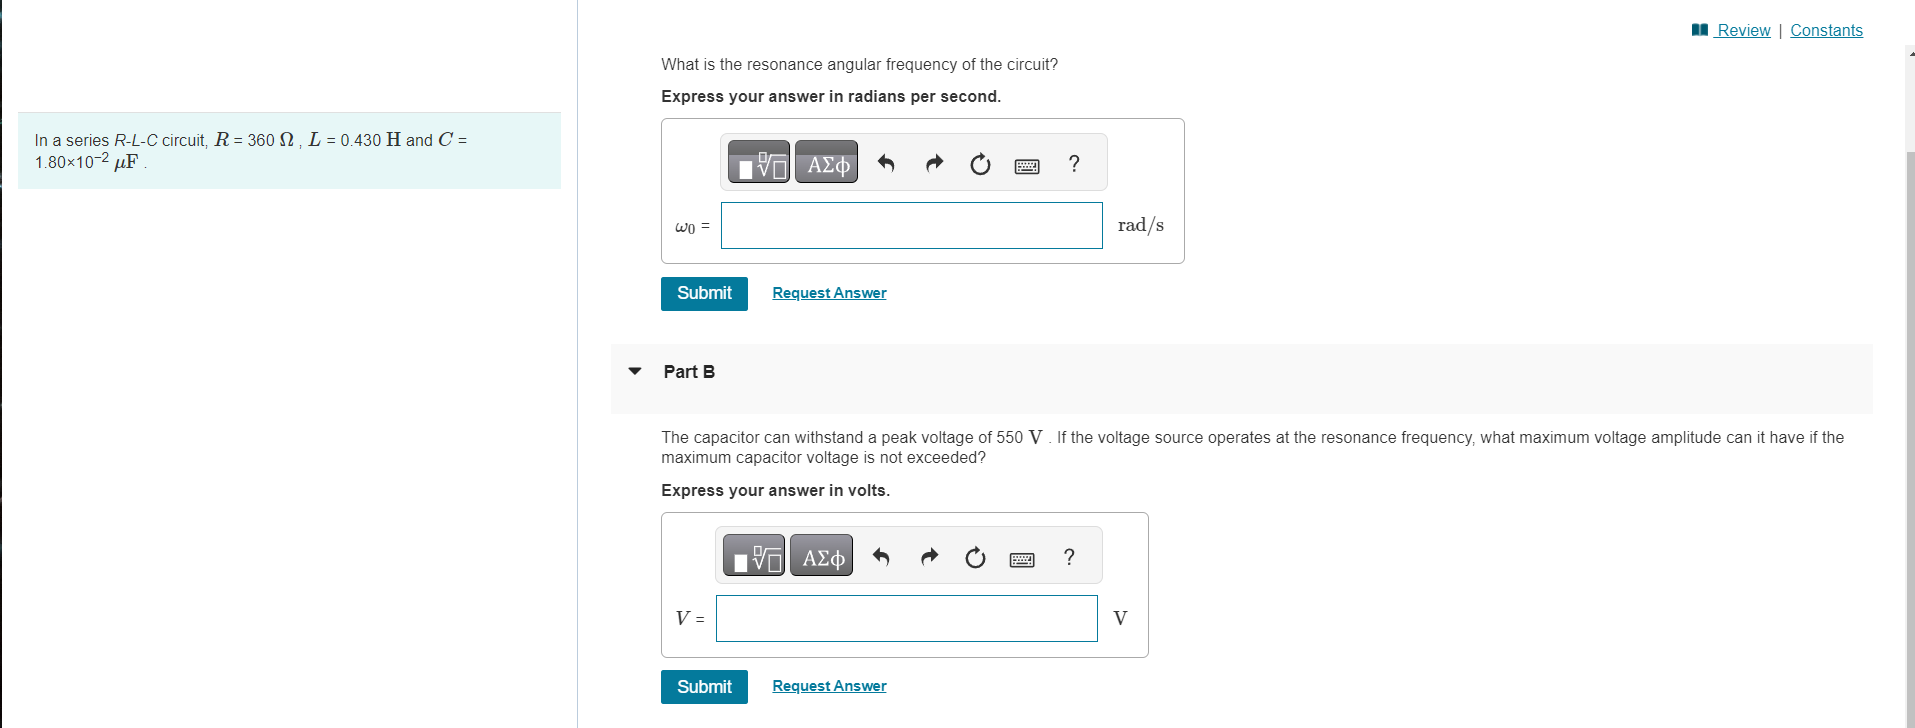This screenshot has height=728, width=1915.
Task: Click Request Answer for Part B
Action: click(828, 685)
